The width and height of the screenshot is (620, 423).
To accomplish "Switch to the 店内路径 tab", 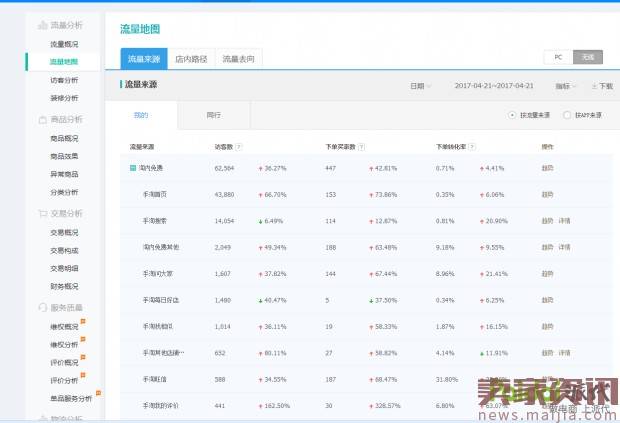I will (x=191, y=59).
